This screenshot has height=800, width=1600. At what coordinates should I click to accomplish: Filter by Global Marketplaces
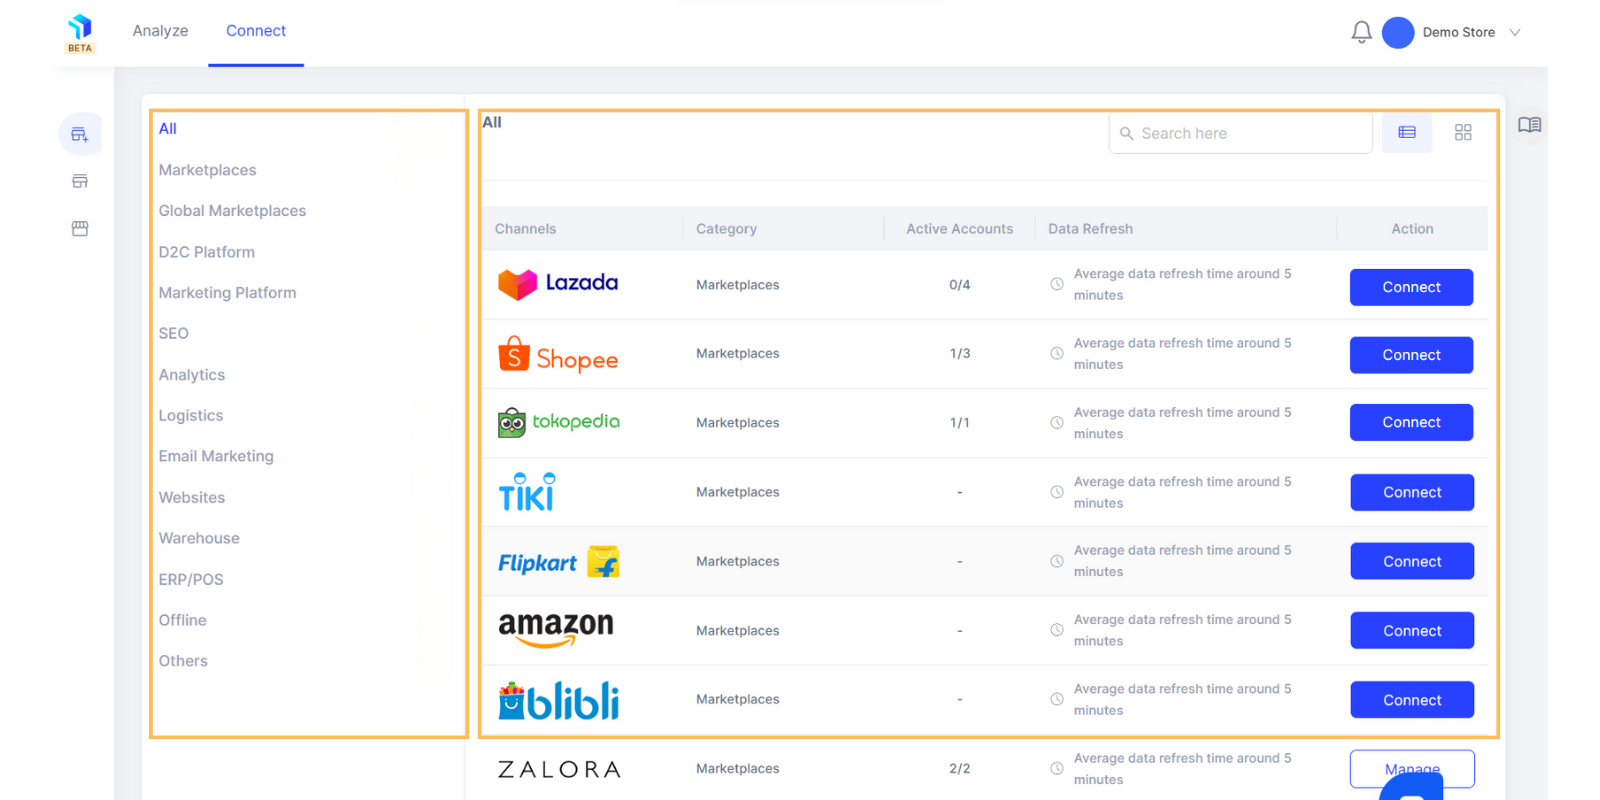(232, 211)
